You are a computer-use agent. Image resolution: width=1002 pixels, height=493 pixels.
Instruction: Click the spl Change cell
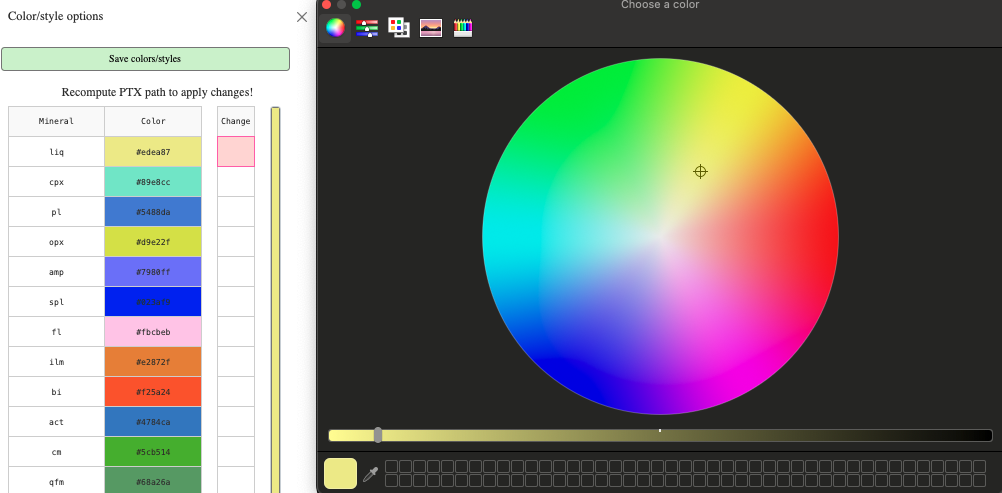(236, 302)
